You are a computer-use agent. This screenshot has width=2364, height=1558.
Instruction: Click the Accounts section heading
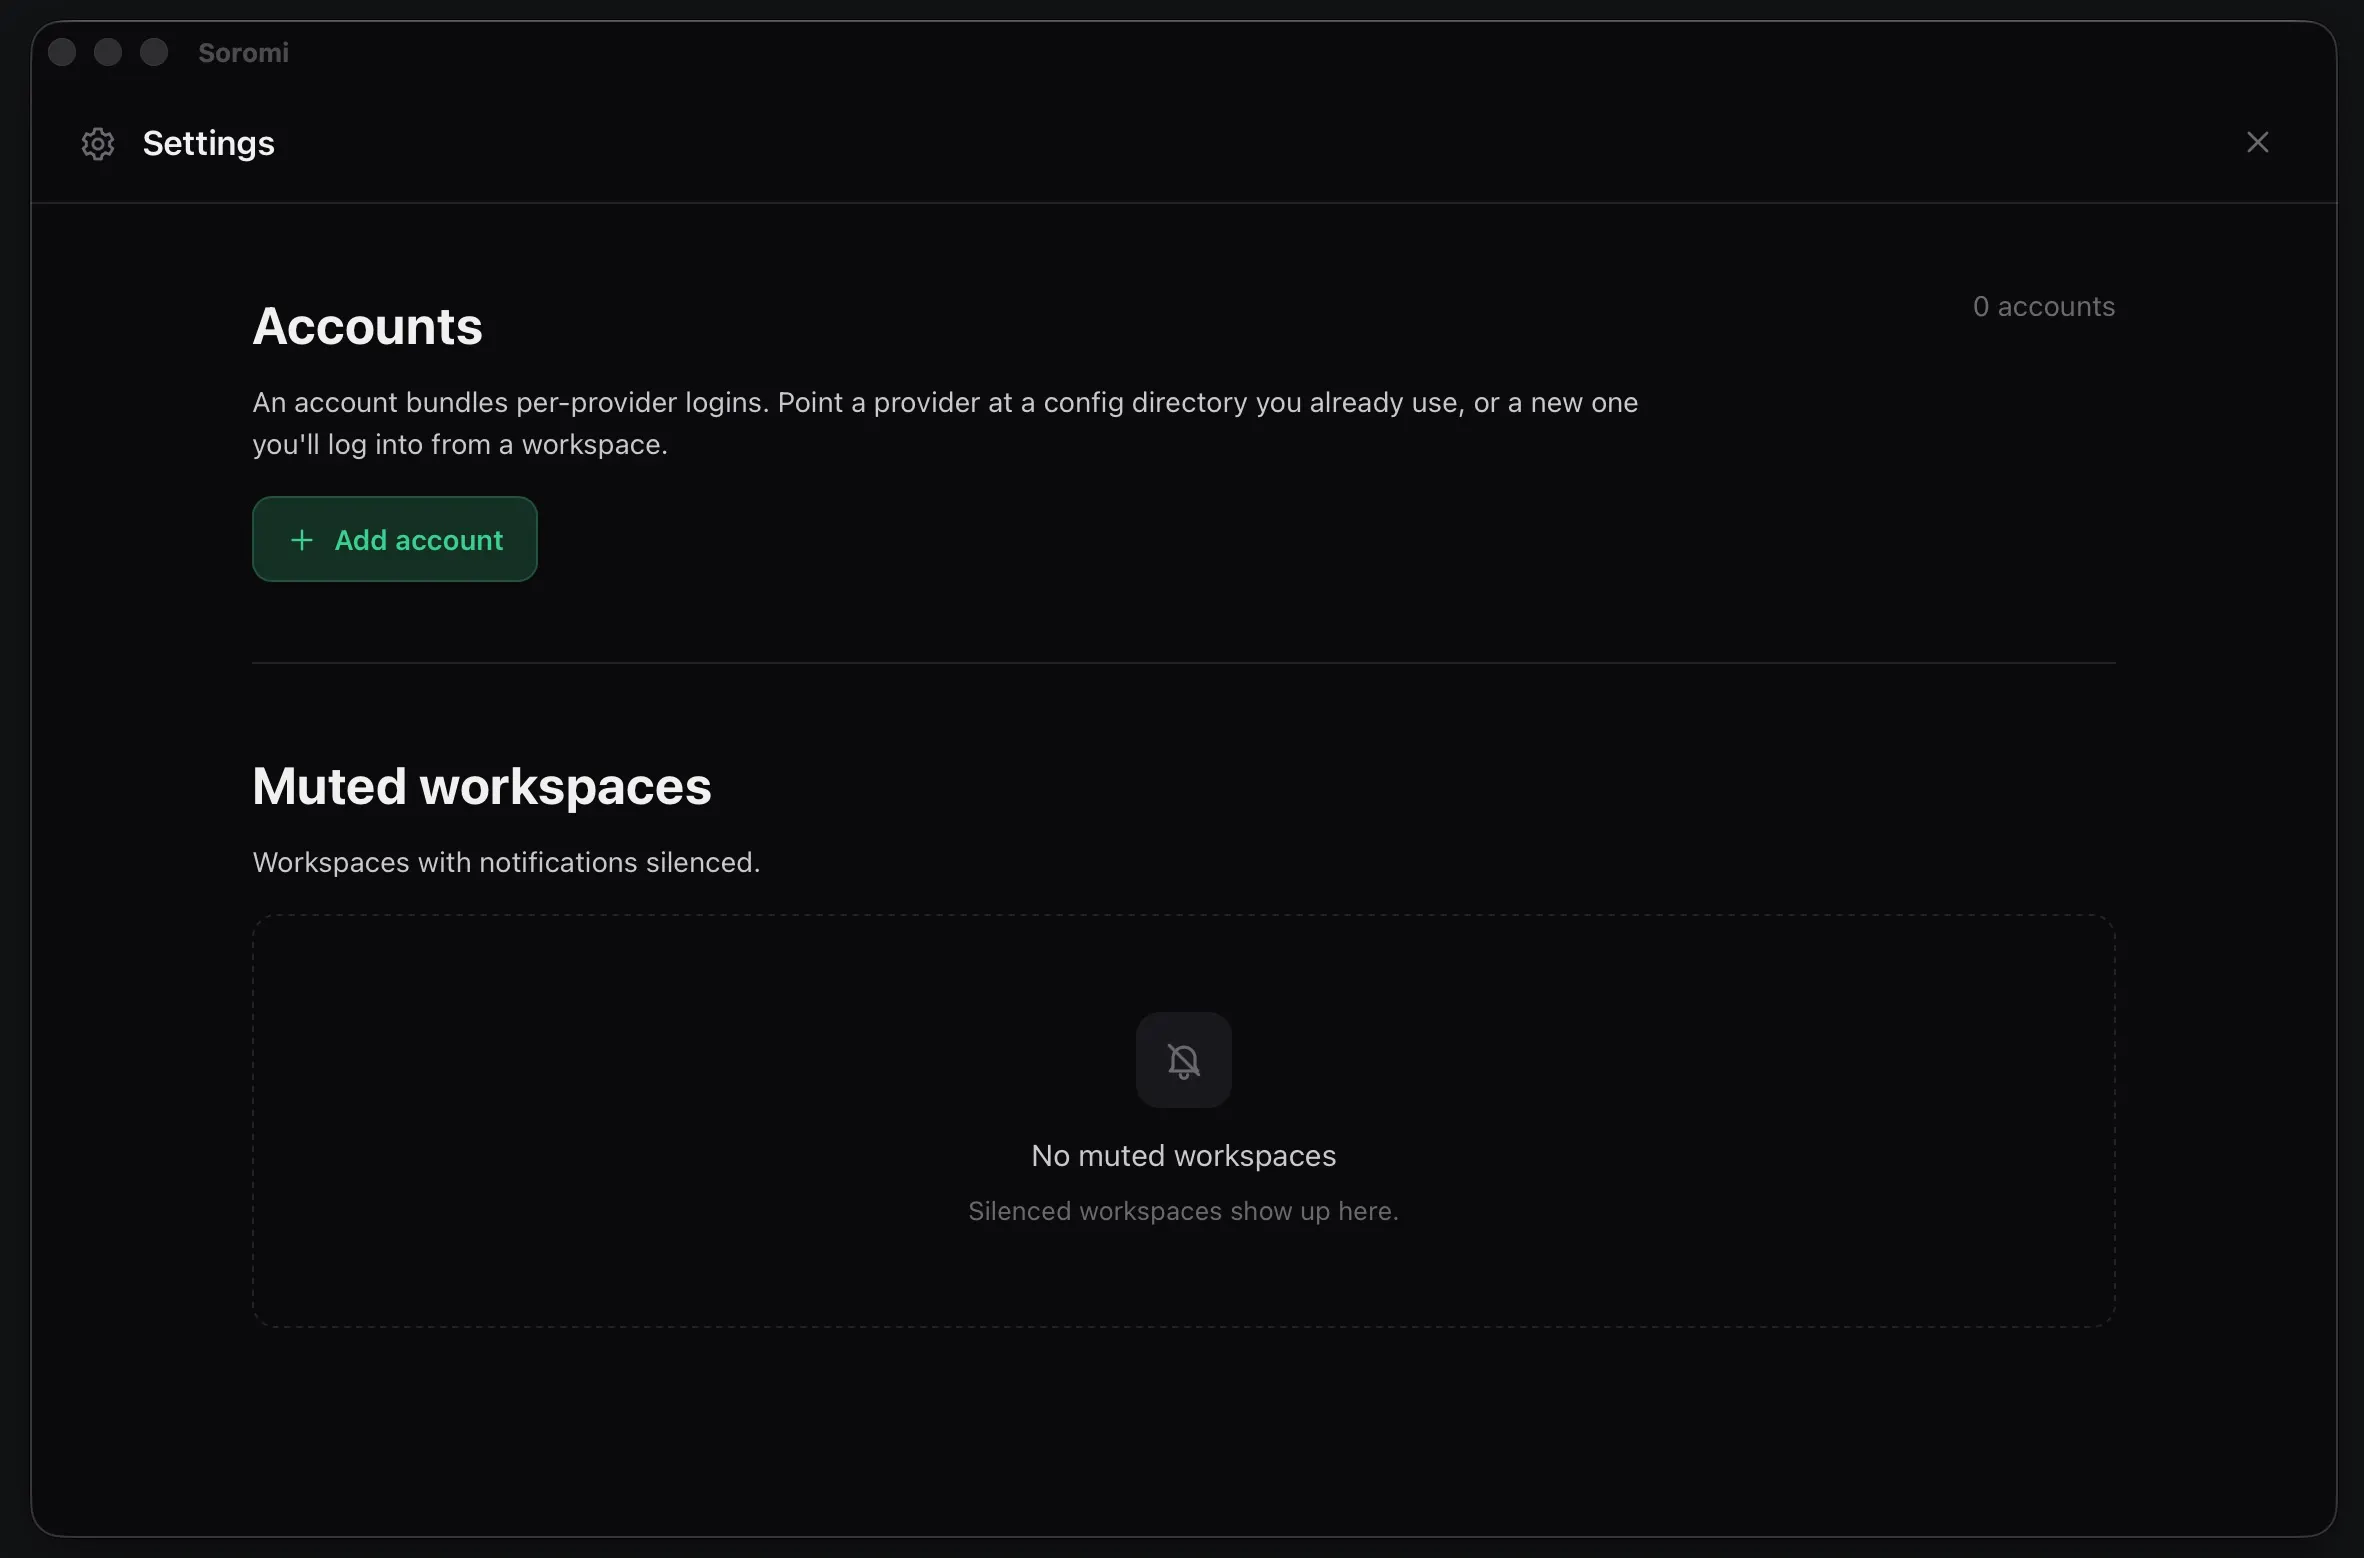(367, 326)
